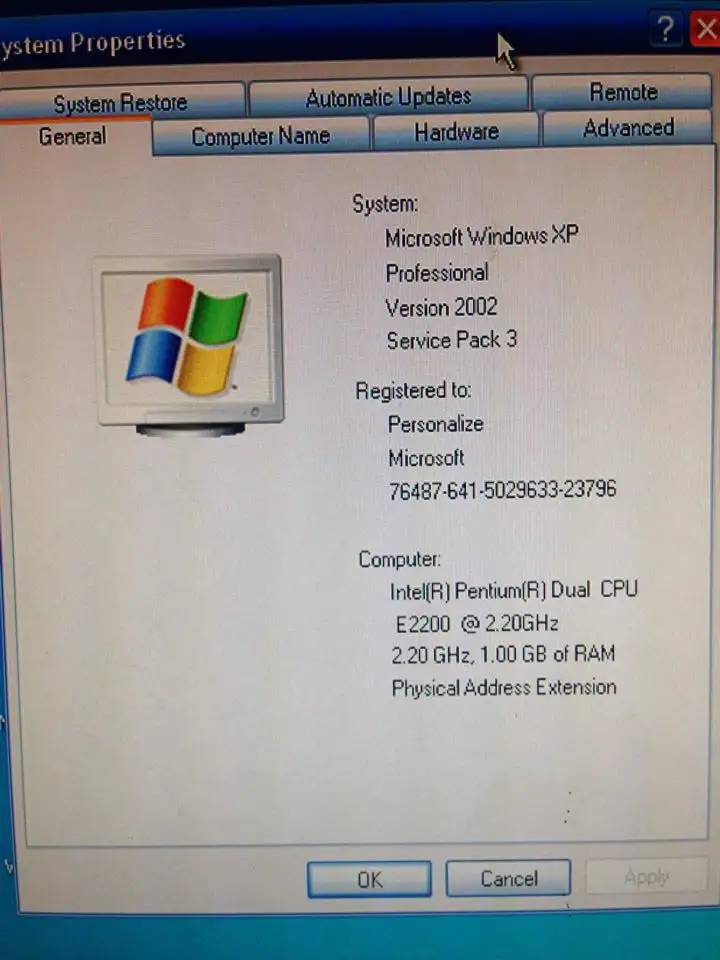
Task: Click the 1.00 GB of RAM line
Action: click(503, 655)
